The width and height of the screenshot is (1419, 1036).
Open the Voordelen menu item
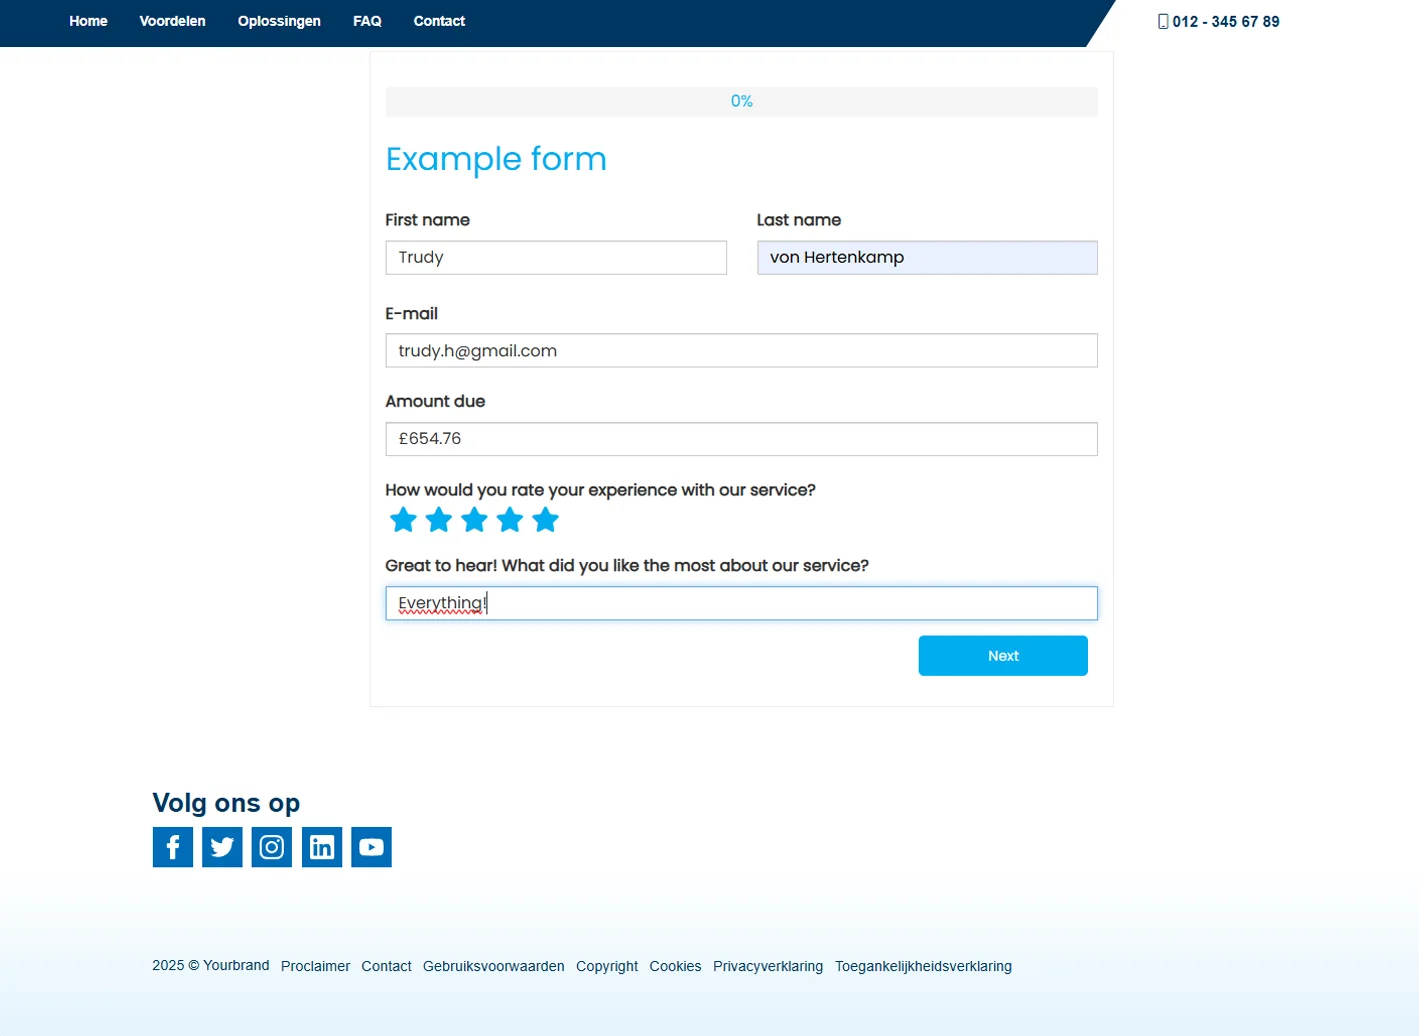[x=171, y=20]
